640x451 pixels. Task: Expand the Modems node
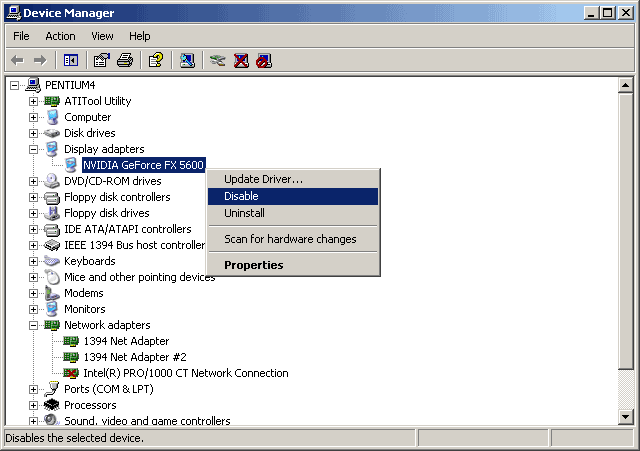coord(33,293)
